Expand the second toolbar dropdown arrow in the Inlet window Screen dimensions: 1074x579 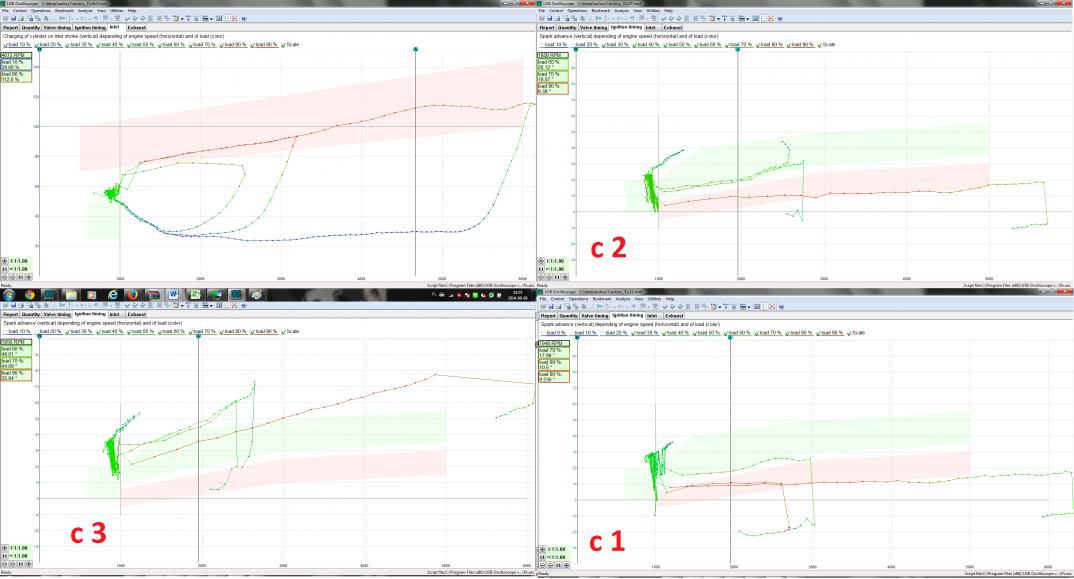212,19
